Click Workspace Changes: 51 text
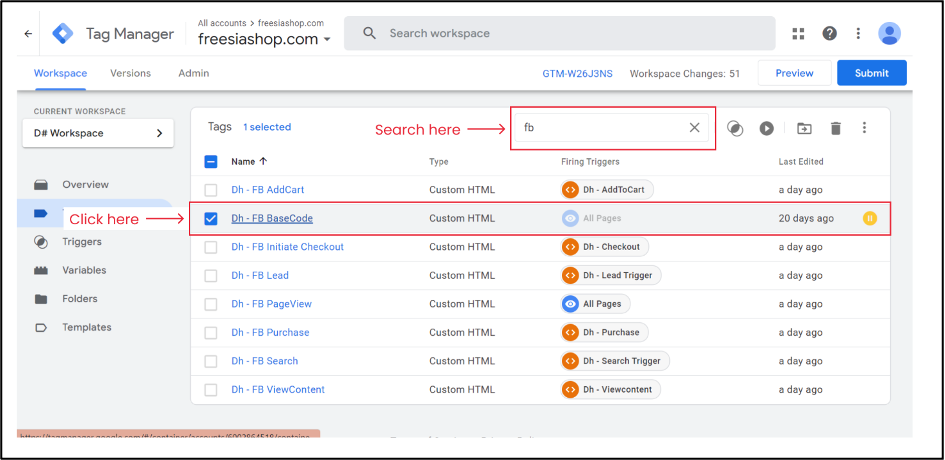The image size is (945, 460). coord(685,74)
